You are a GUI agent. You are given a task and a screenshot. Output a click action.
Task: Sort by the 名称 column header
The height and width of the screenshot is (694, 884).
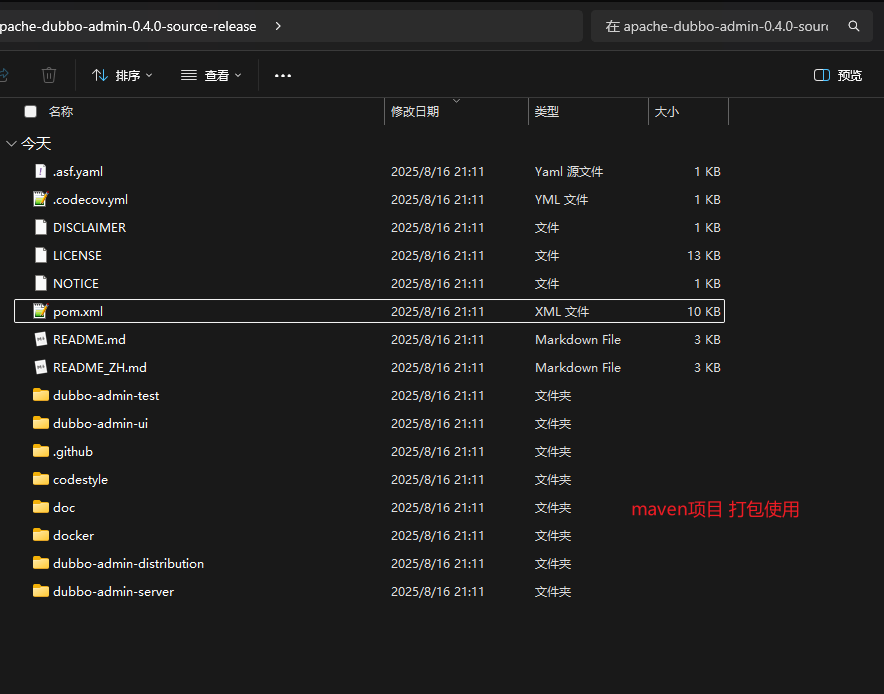click(x=61, y=112)
